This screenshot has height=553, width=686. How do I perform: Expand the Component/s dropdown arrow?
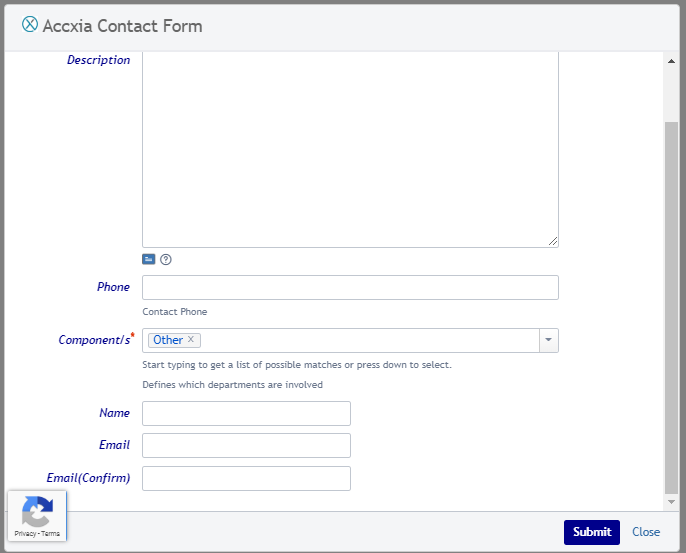[x=548, y=340]
